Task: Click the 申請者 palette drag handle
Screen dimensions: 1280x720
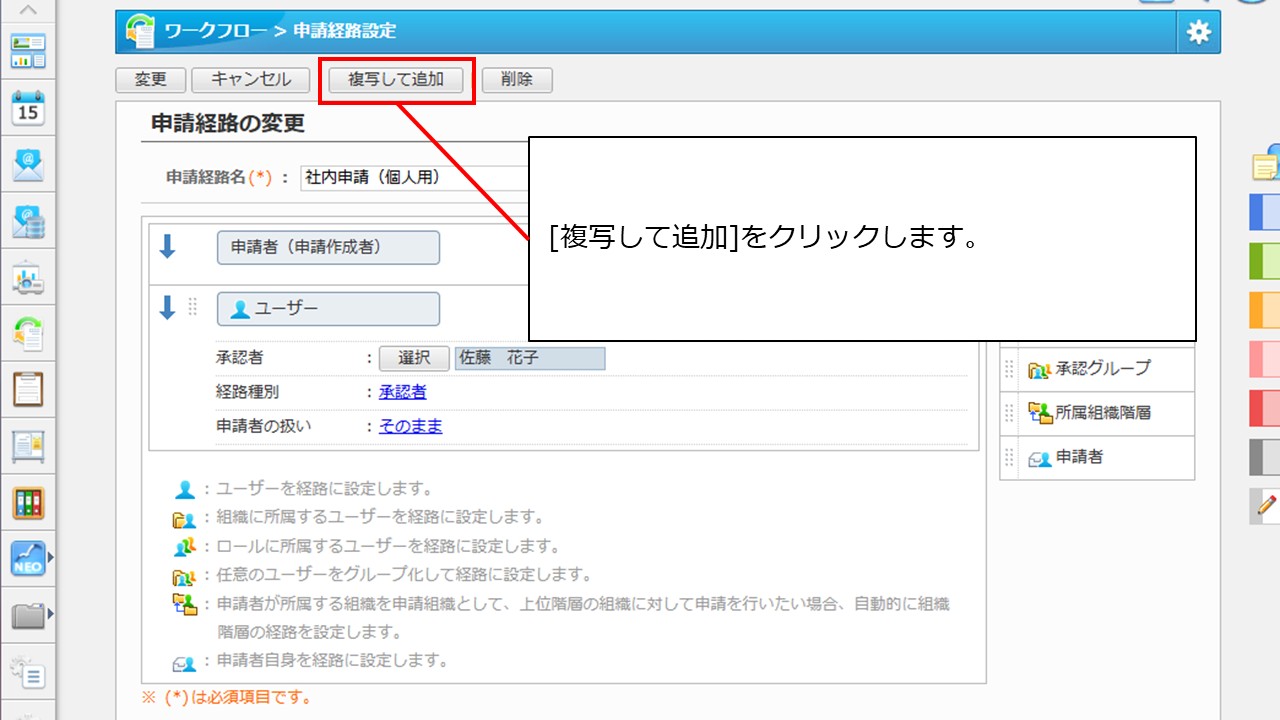Action: 1009,457
